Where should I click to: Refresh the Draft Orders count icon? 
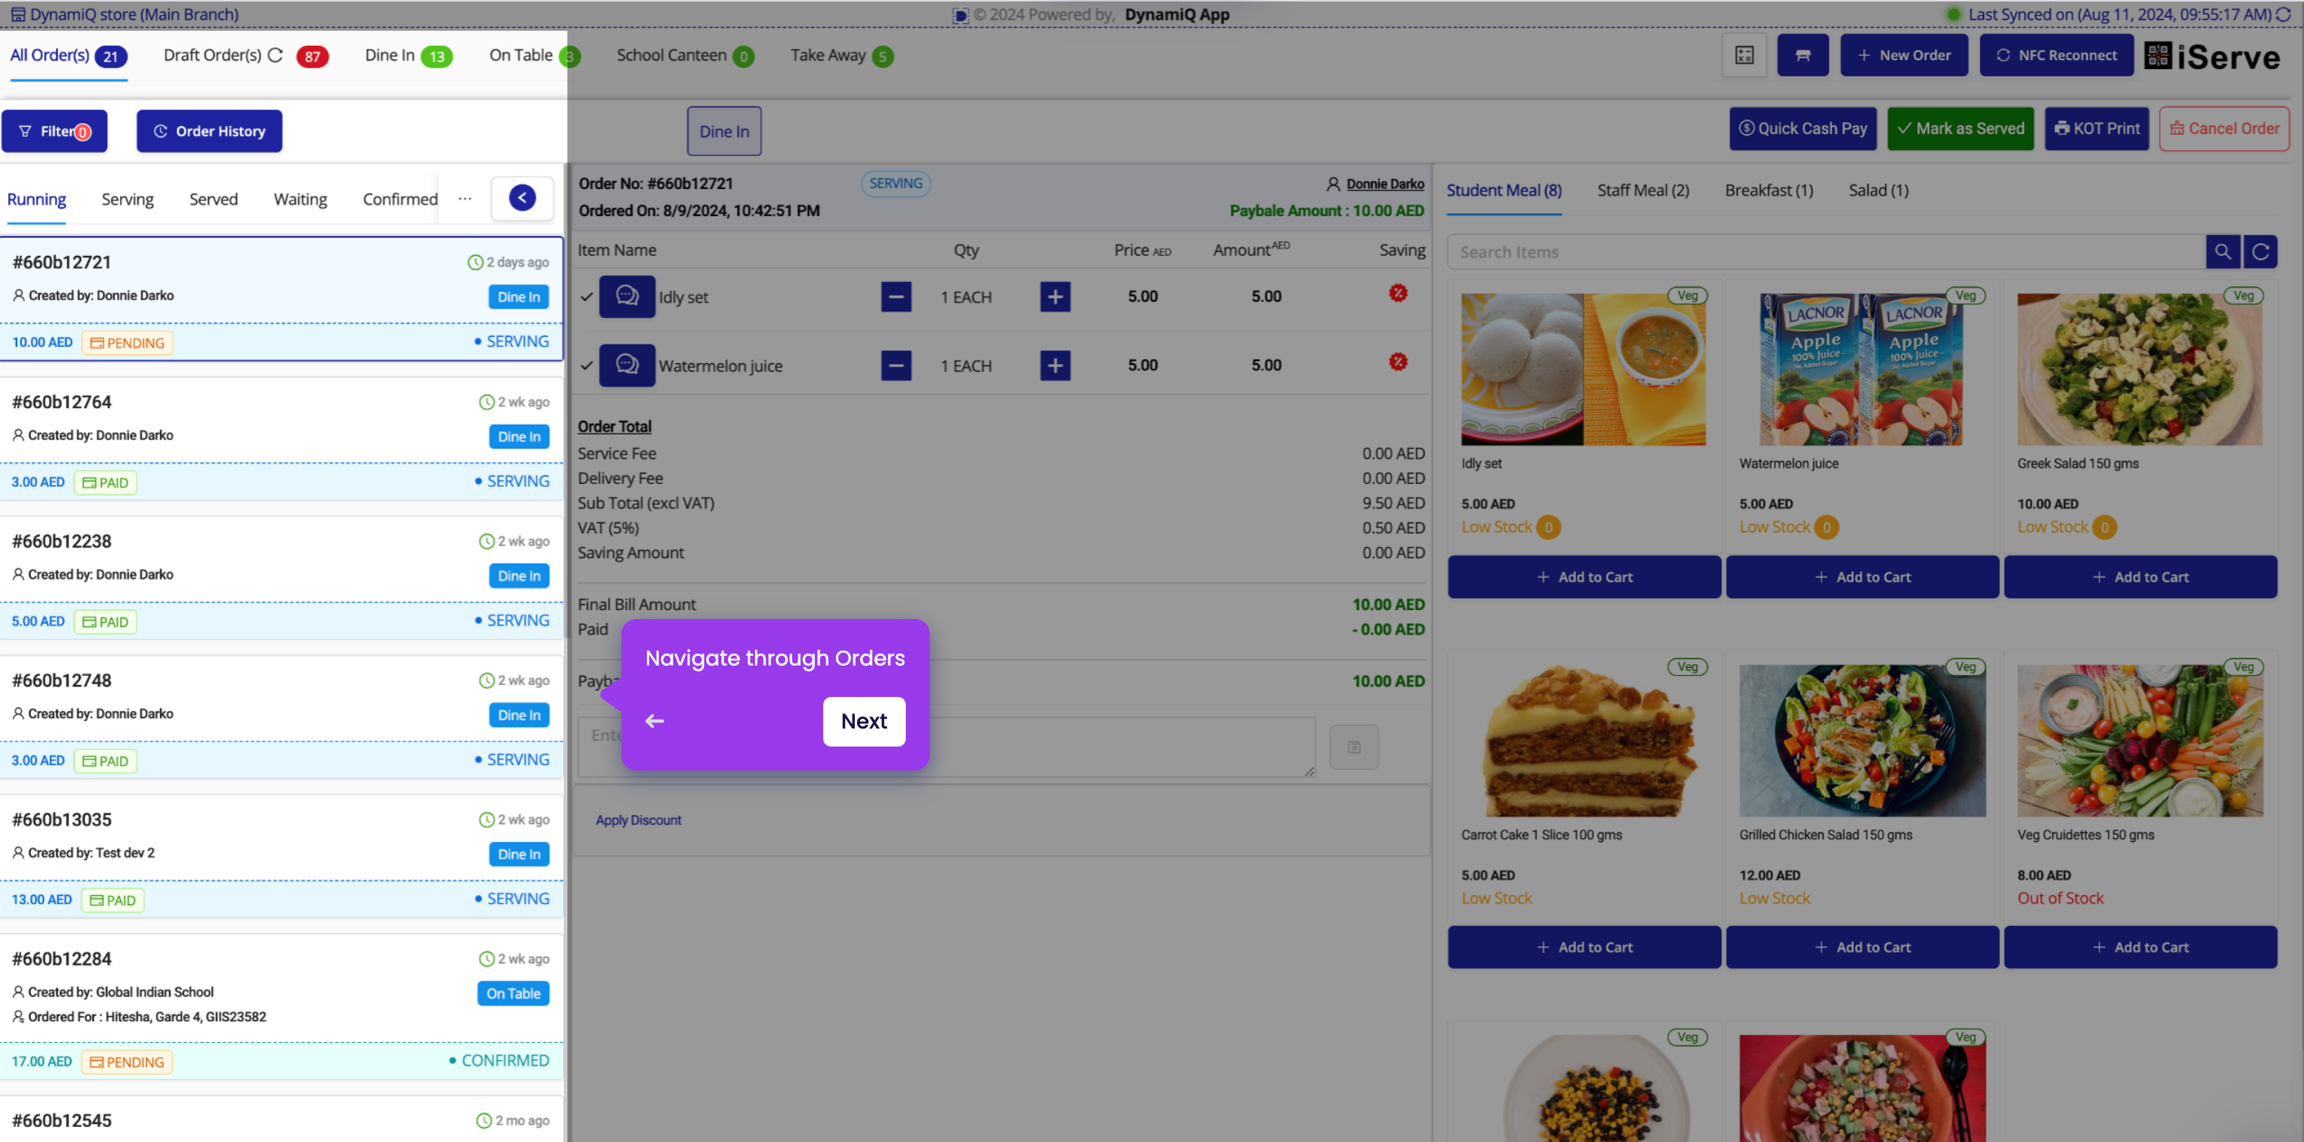click(276, 55)
